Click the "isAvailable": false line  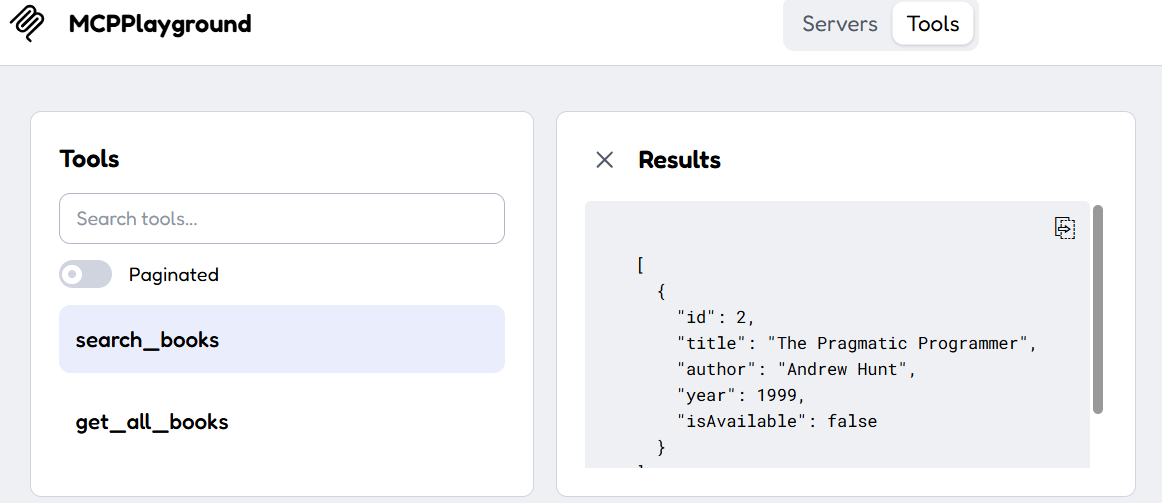(x=777, y=422)
